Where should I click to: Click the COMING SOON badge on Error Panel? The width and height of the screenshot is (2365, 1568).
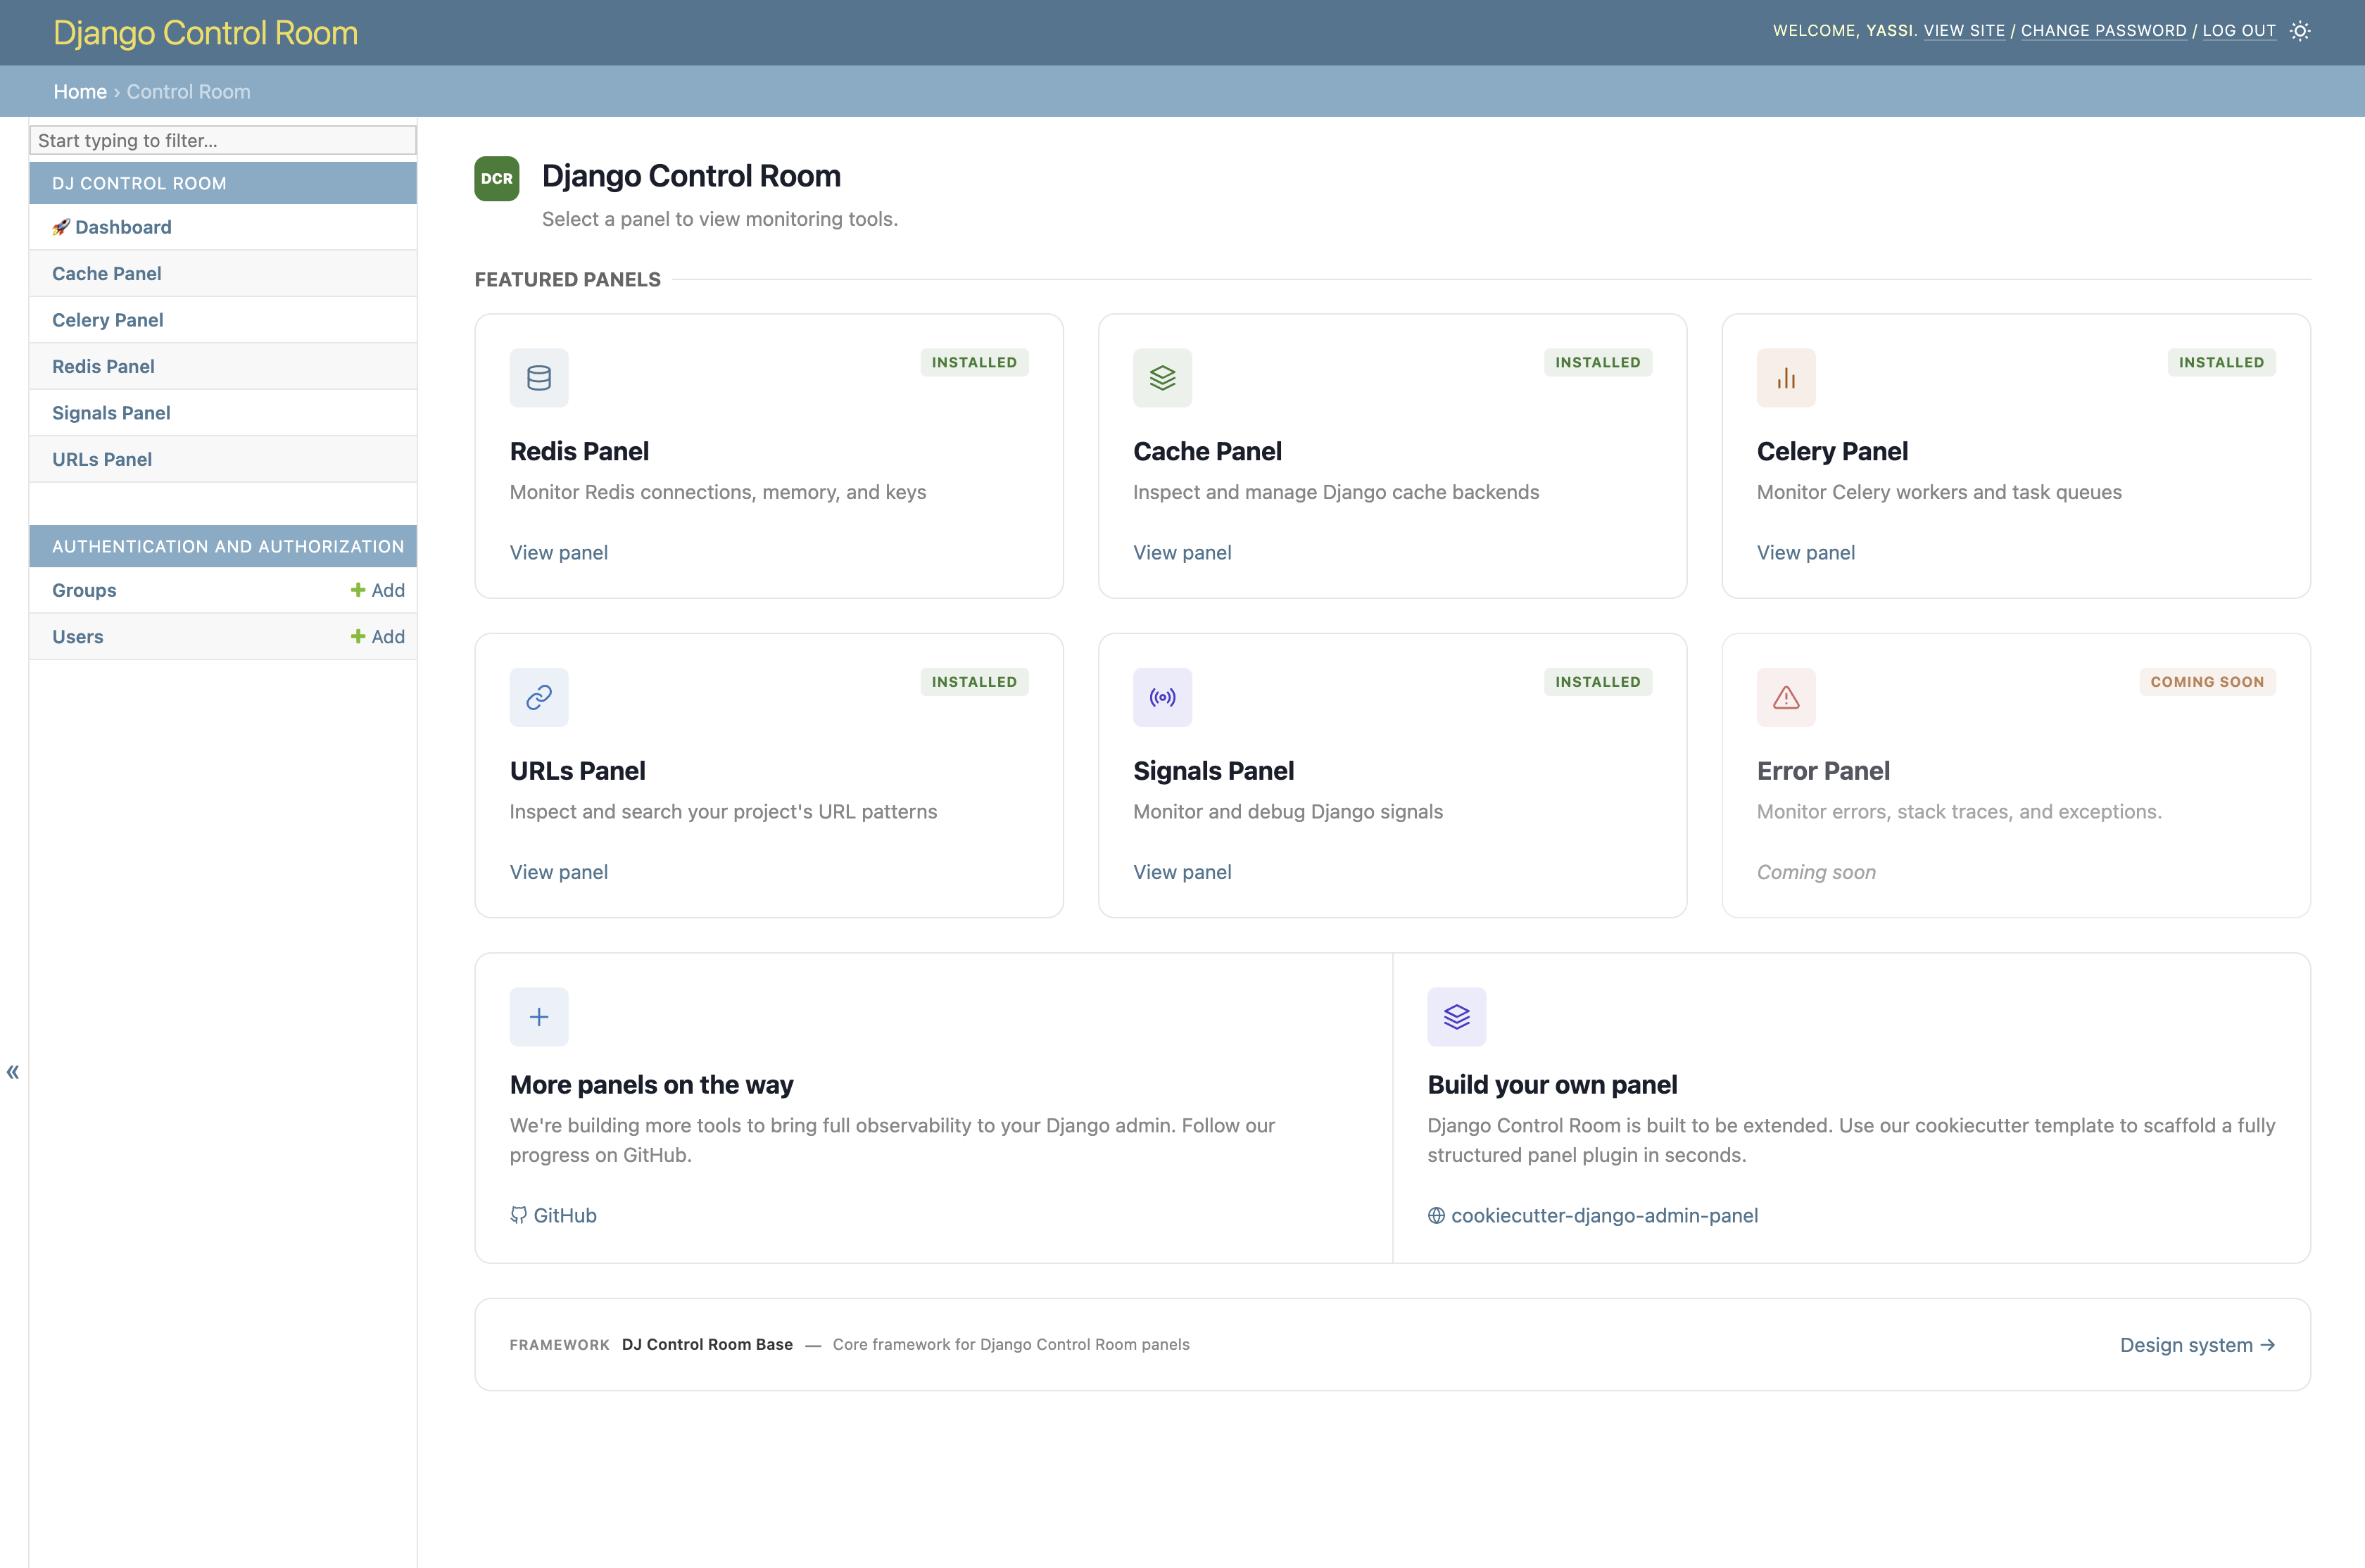[x=2207, y=682]
